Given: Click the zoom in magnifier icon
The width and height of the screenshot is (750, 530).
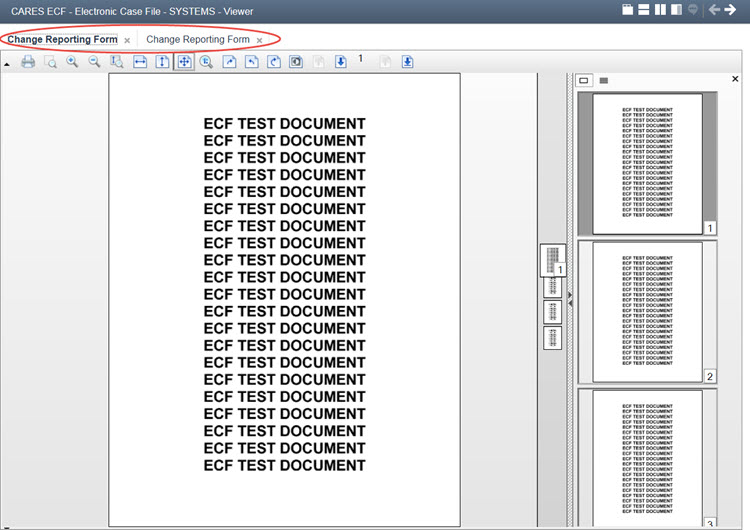Looking at the screenshot, I should [x=72, y=62].
